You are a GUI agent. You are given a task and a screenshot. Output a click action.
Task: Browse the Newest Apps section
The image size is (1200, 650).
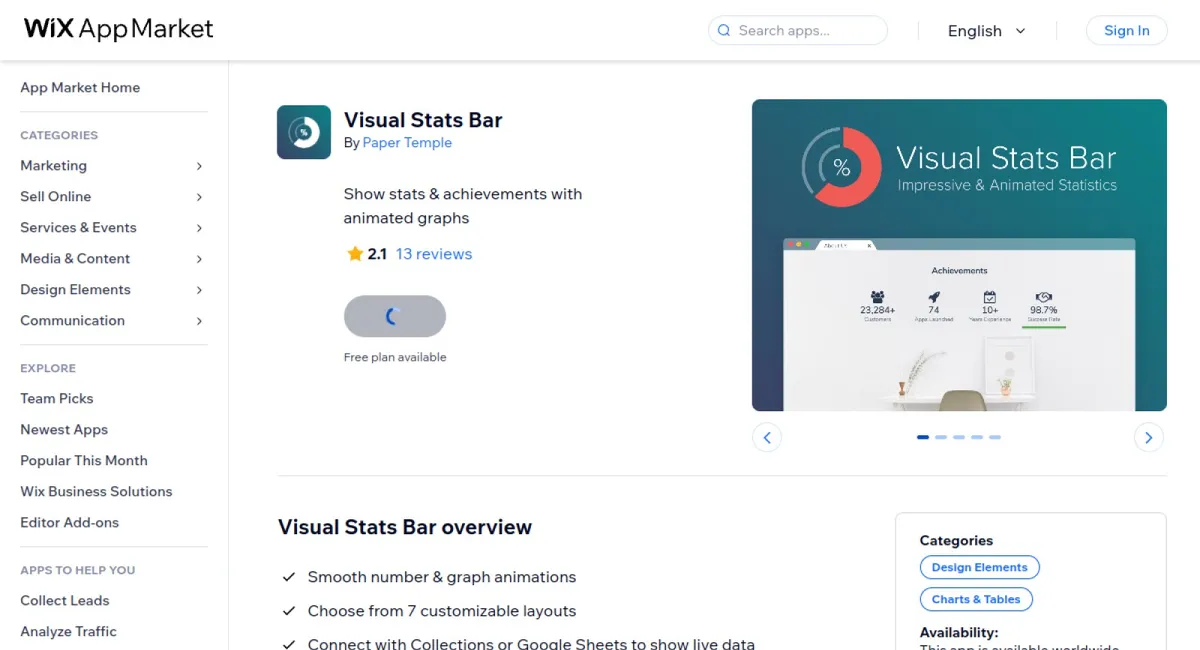click(63, 429)
